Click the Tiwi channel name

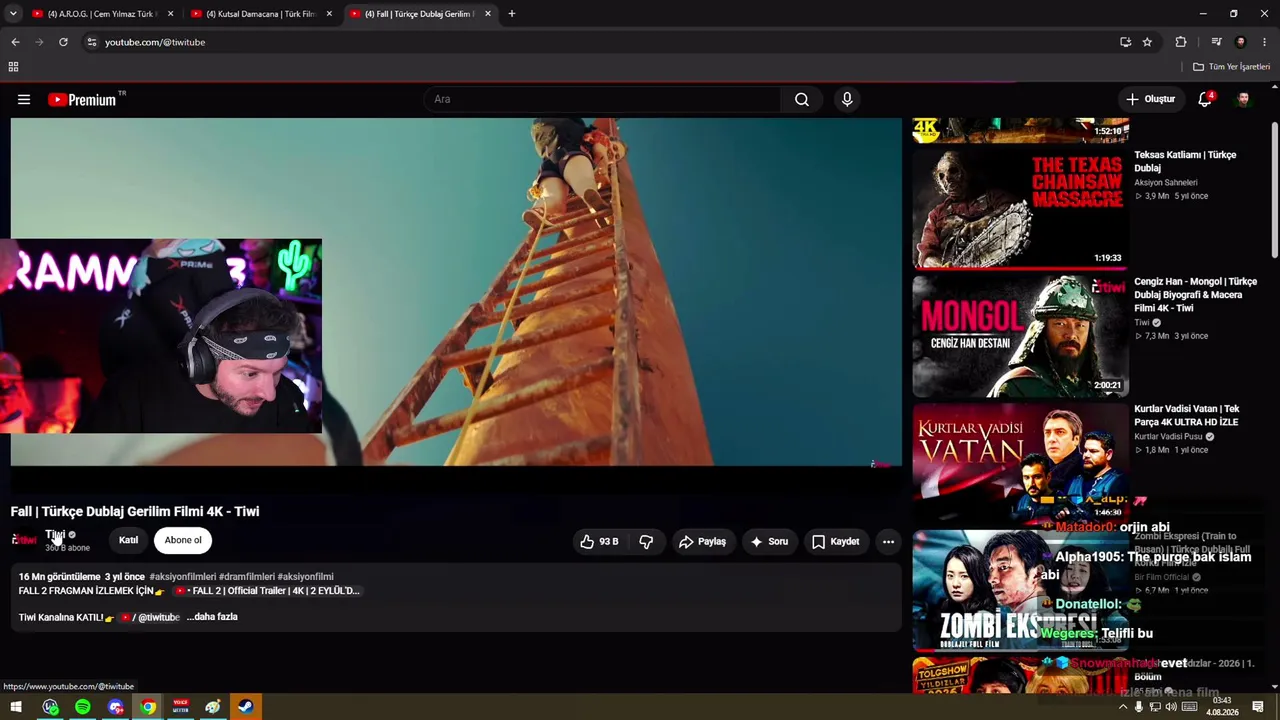point(54,535)
